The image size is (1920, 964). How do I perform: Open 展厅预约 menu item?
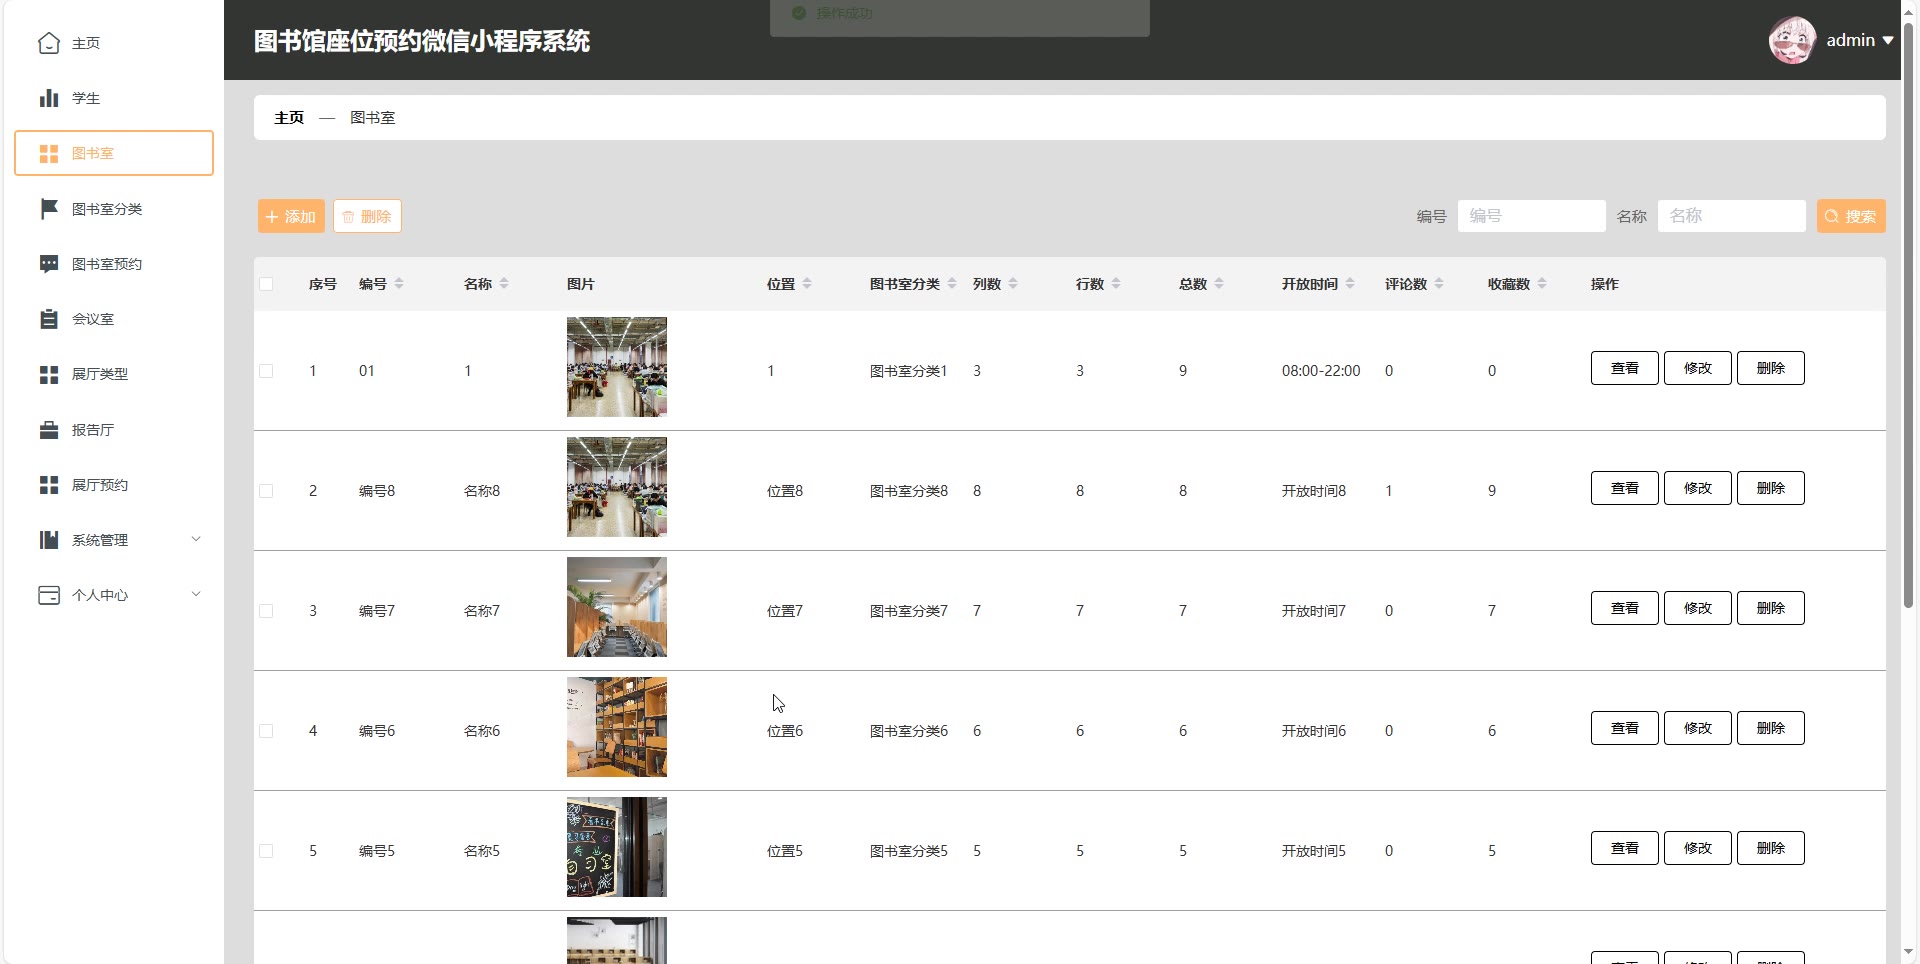tap(100, 485)
